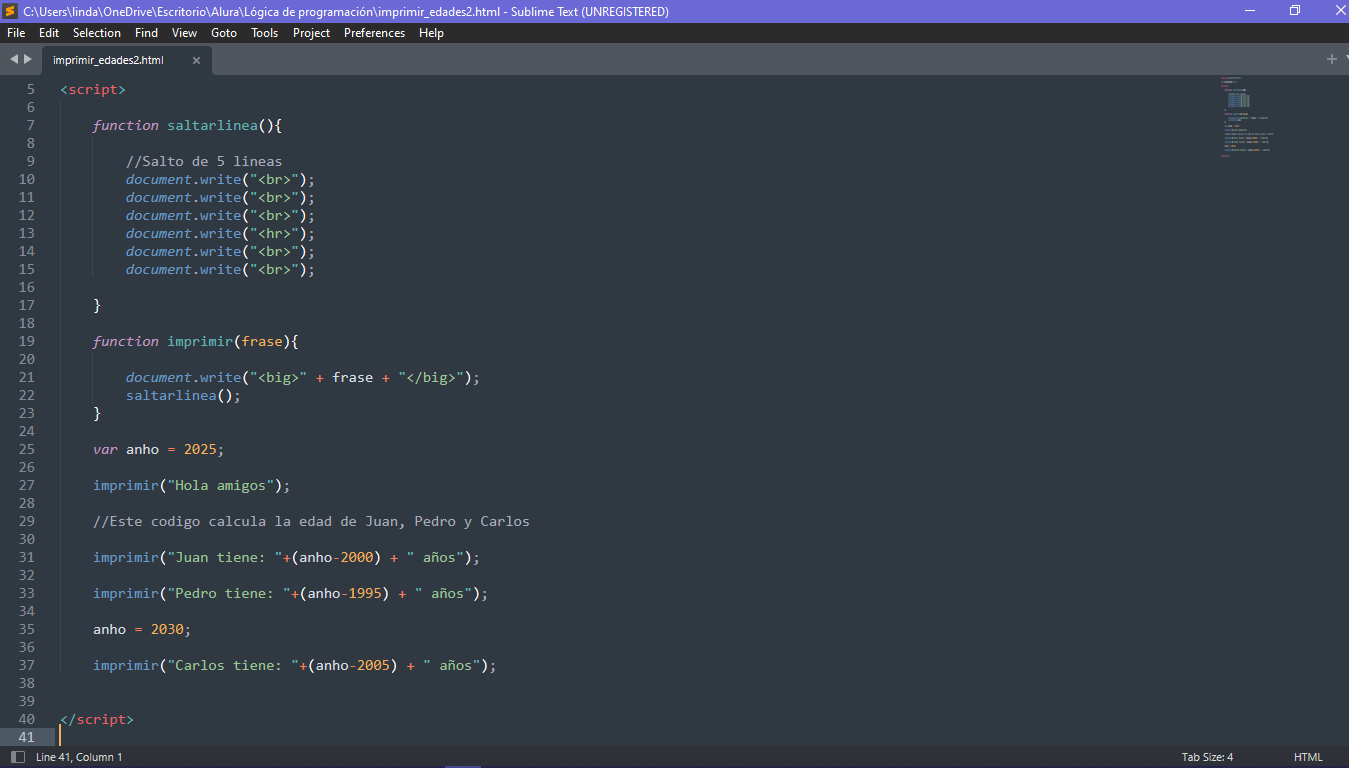Click the "<hr>" string on line 13
The image size is (1349, 768).
click(x=275, y=233)
